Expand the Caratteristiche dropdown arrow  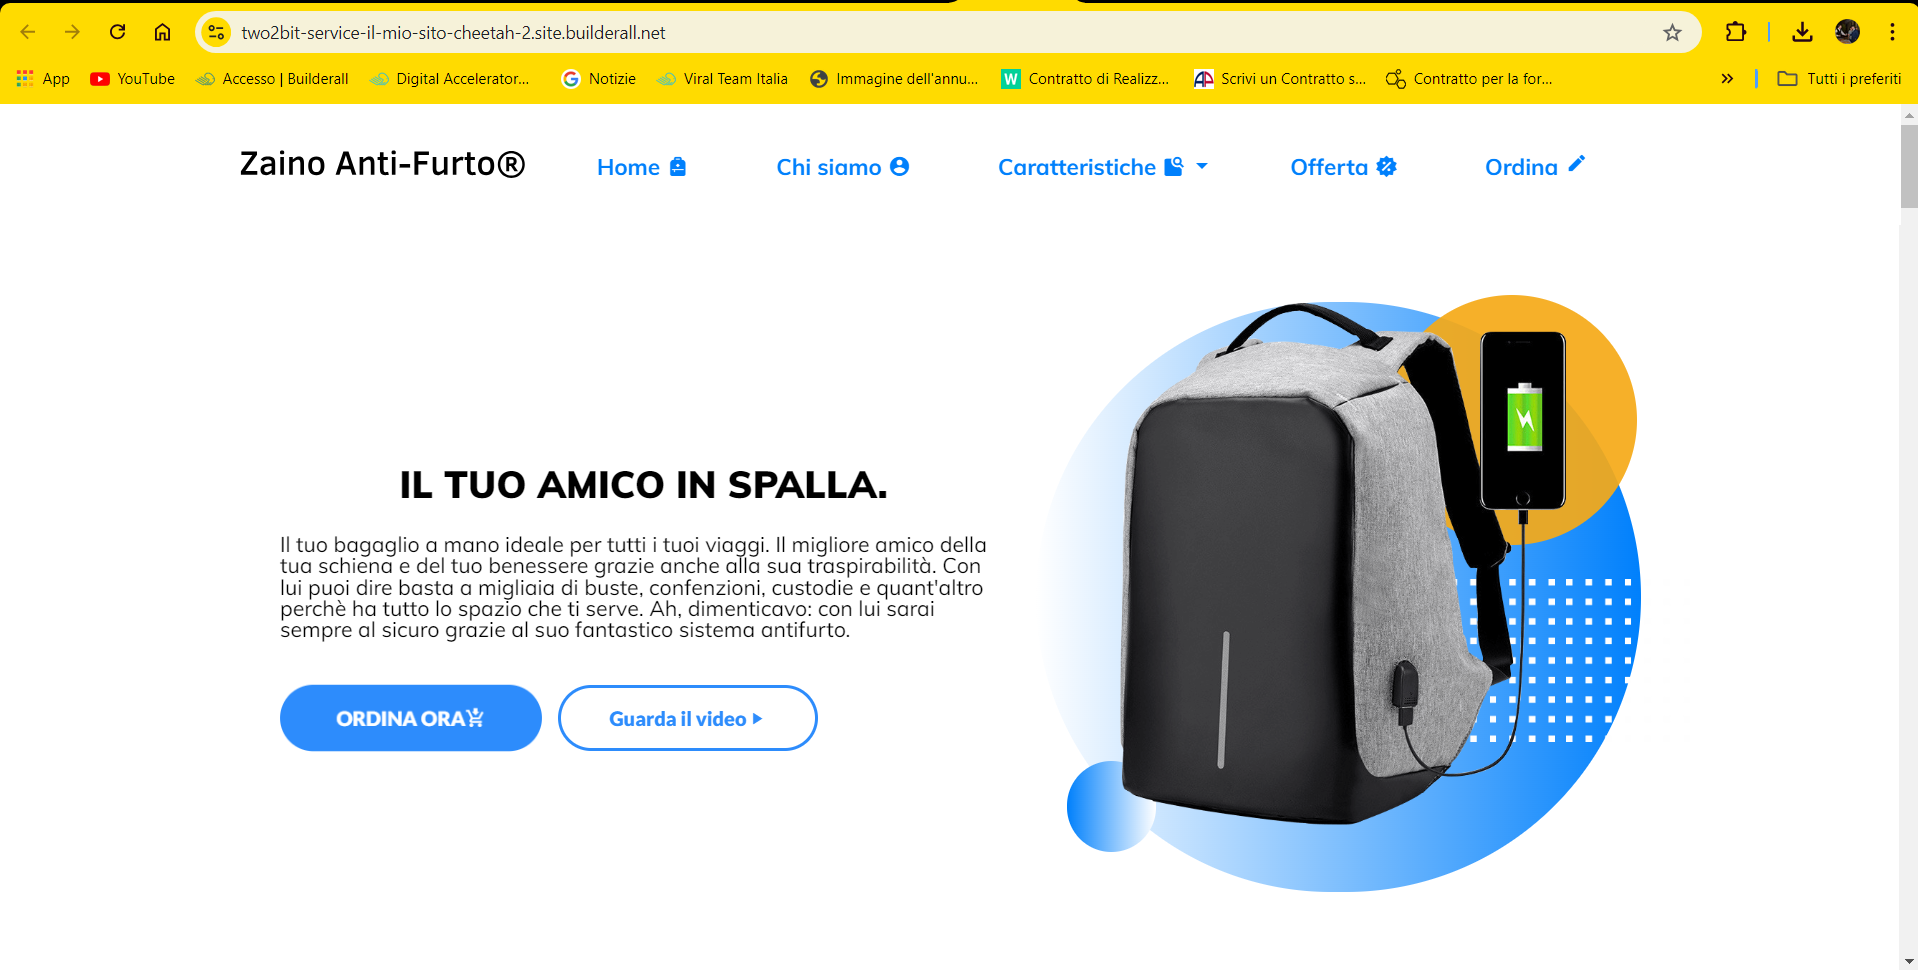1202,167
